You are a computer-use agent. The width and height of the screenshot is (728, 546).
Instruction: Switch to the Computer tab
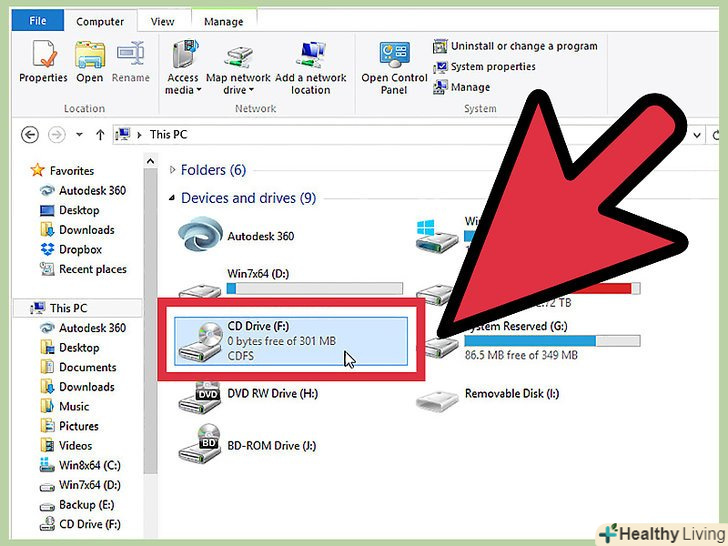point(100,21)
